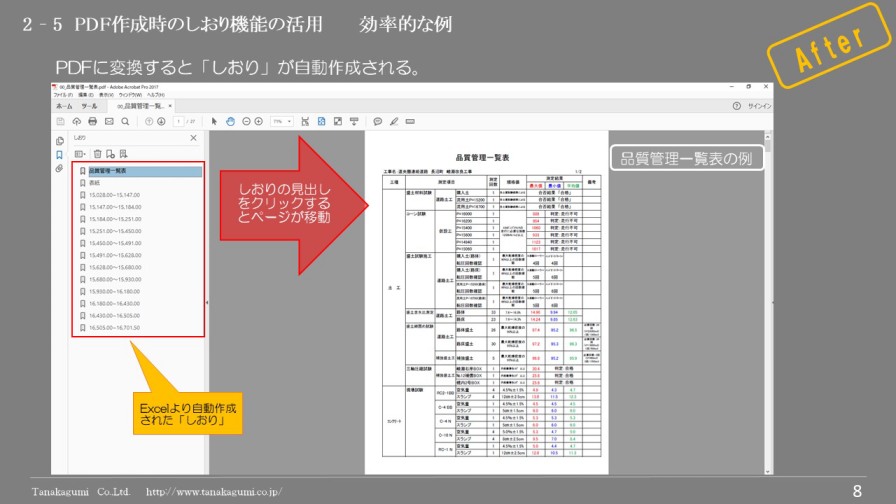The width and height of the screenshot is (896, 504).
Task: Select the 表紙 bookmark
Action: (x=96, y=183)
